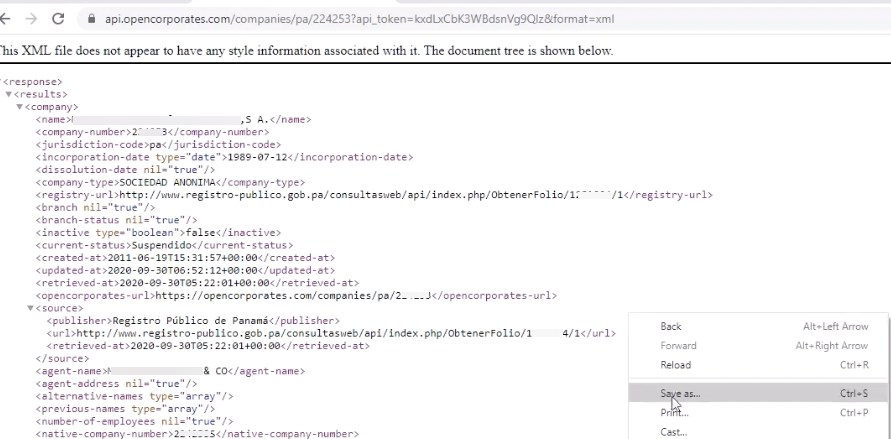Click the alternative-names array line
The image size is (891, 439).
[134, 396]
